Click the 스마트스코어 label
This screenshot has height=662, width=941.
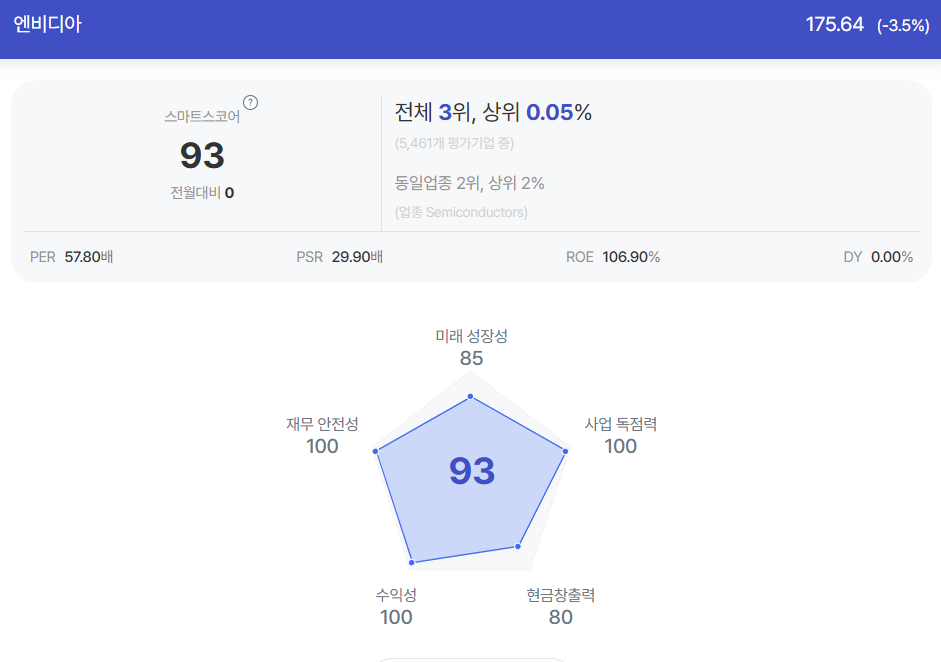pos(202,116)
